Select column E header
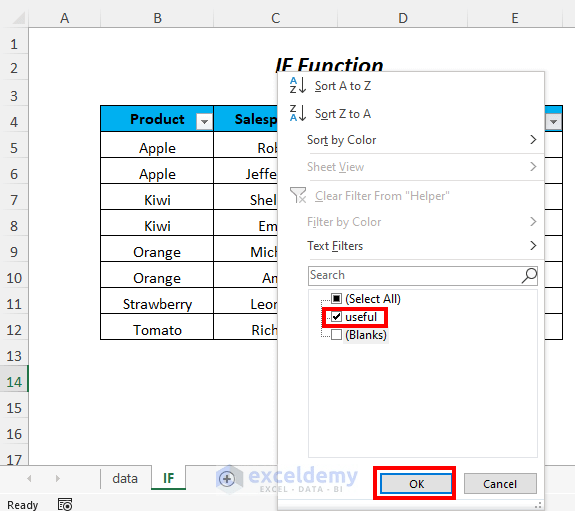The image size is (575, 511). (x=515, y=18)
